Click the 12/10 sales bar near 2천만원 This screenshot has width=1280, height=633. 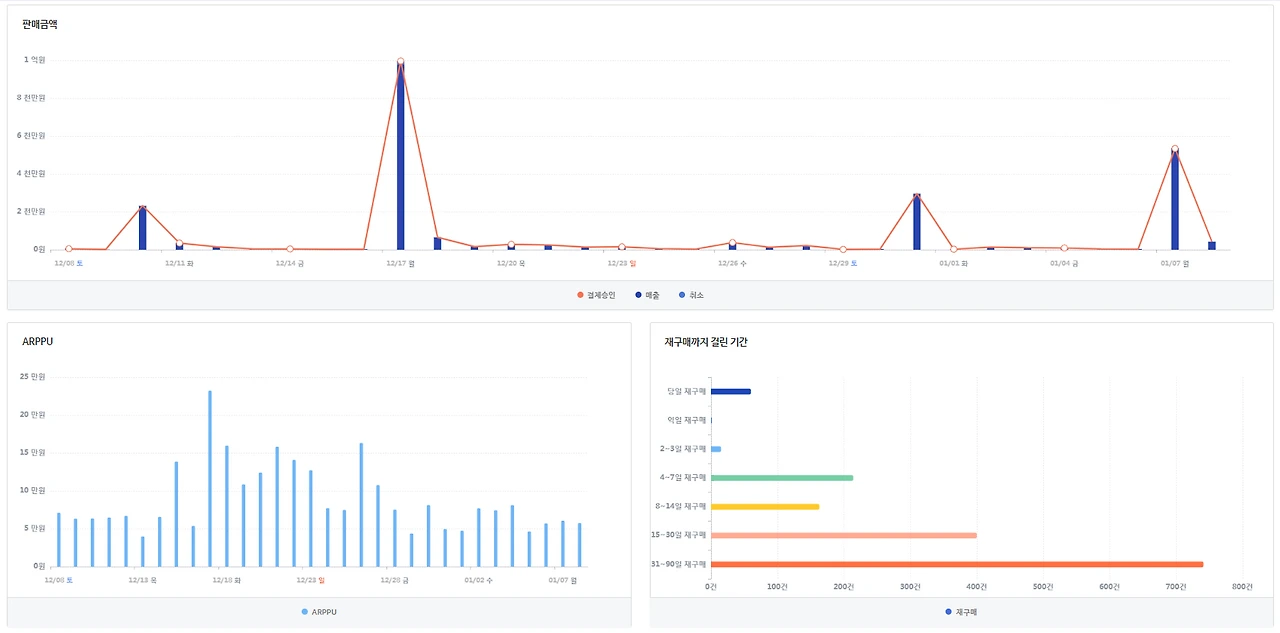[x=142, y=228]
